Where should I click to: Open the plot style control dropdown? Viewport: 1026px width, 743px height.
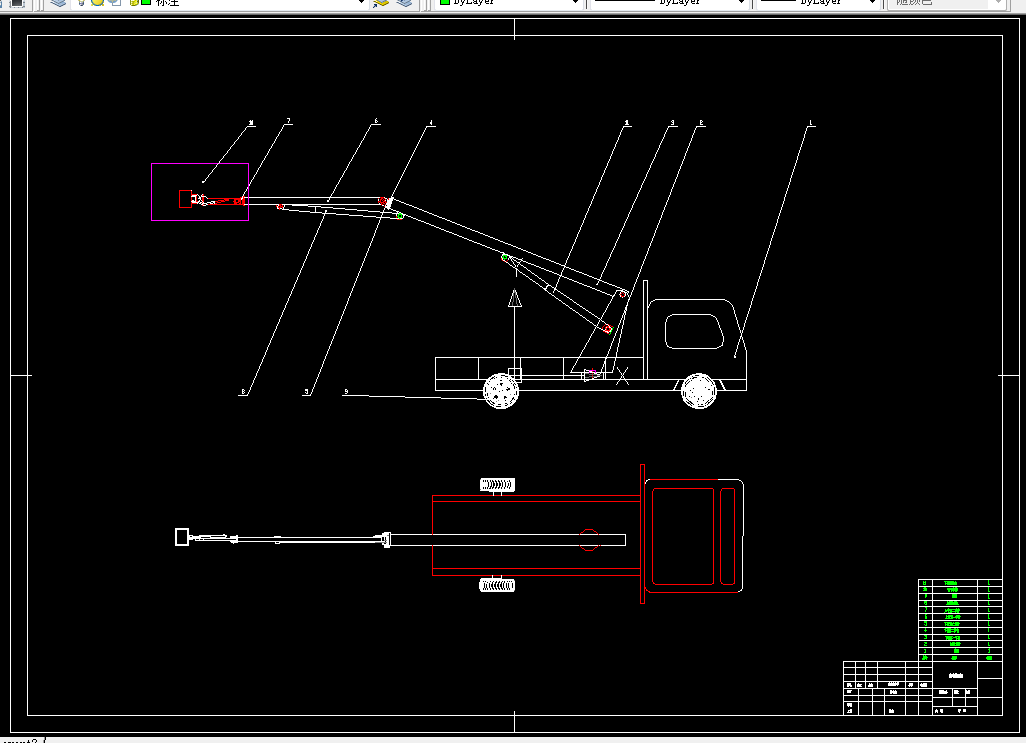(x=999, y=2)
